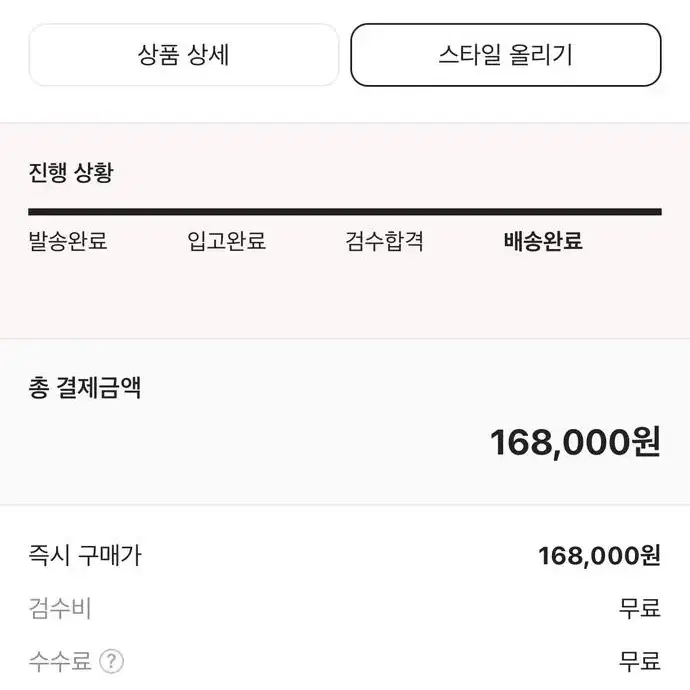Click the right end of progress bar
This screenshot has width=690, height=690.
click(x=657, y=212)
